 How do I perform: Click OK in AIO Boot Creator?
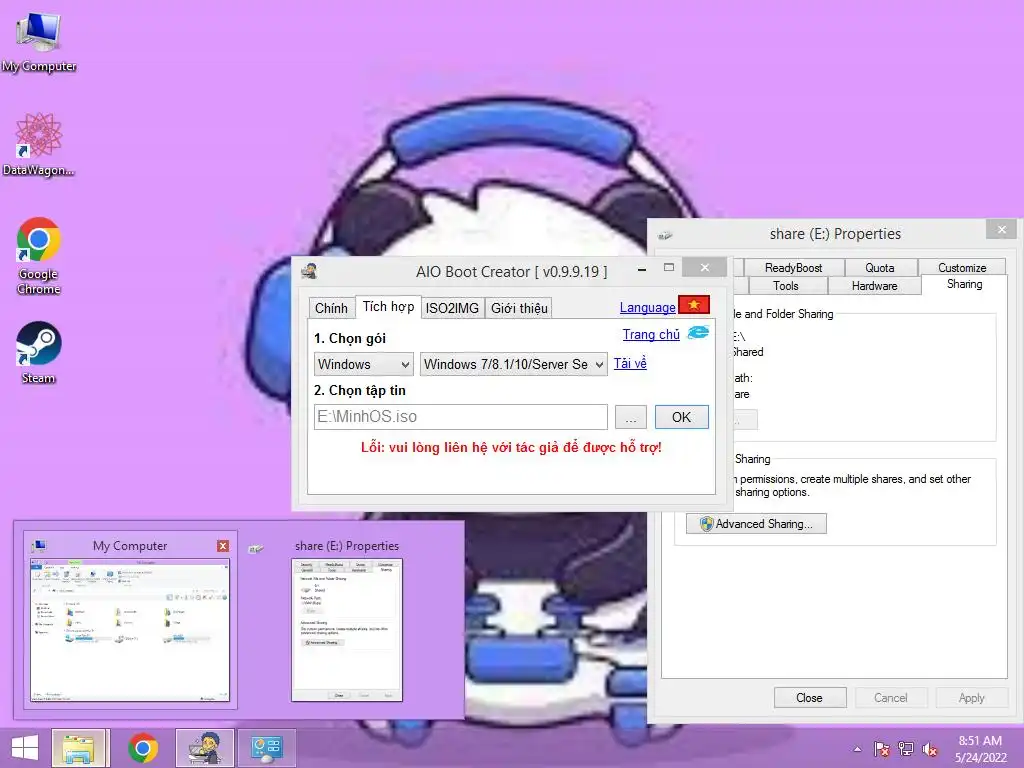[x=682, y=417]
